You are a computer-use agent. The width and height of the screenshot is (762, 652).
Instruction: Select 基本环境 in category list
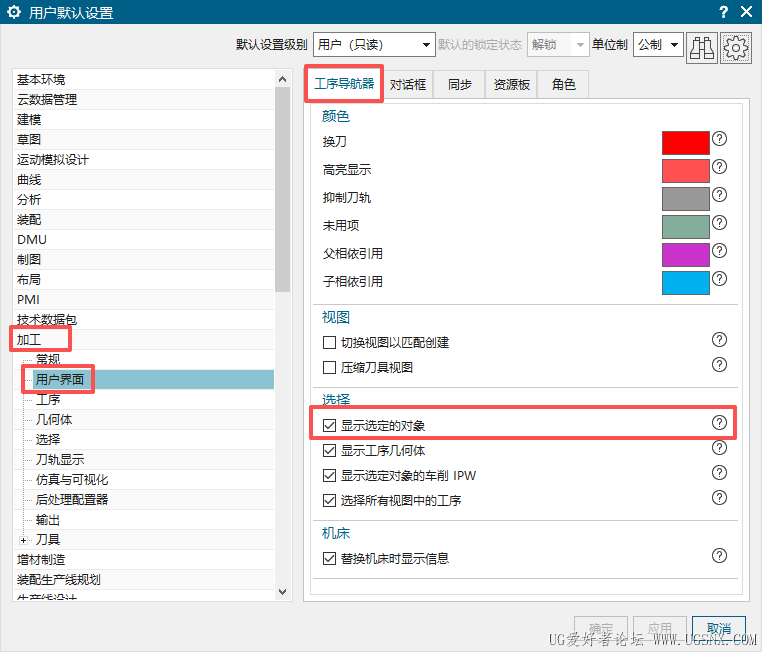click(x=144, y=79)
